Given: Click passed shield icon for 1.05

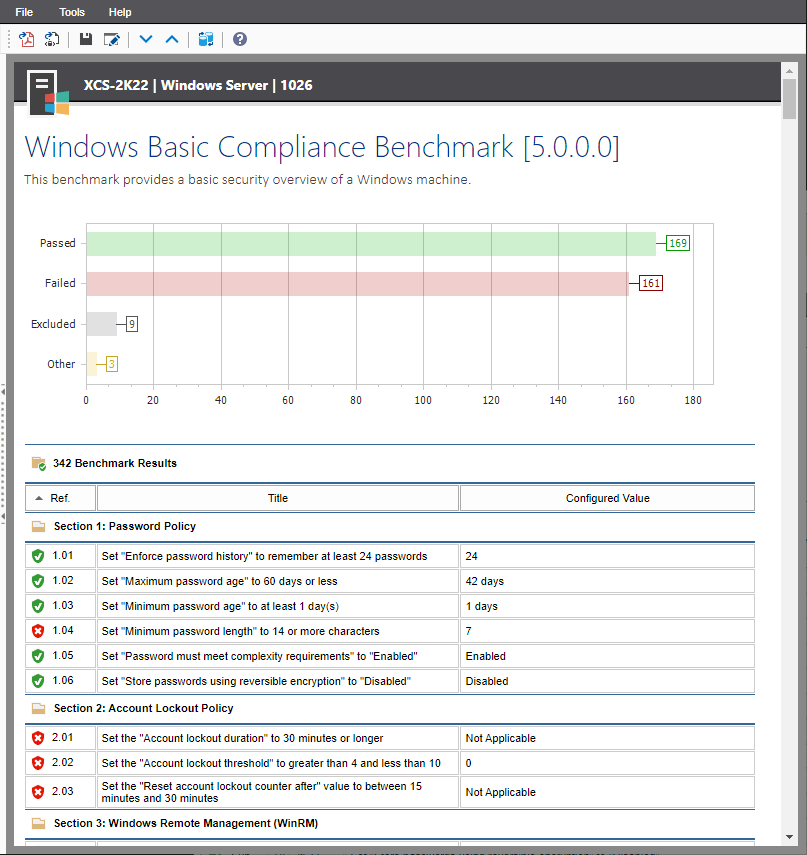Looking at the screenshot, I should pos(38,656).
